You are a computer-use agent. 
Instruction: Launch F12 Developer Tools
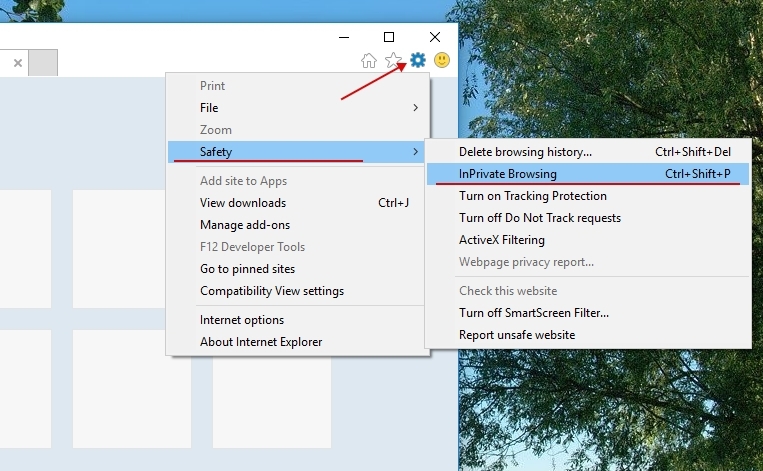(298, 247)
